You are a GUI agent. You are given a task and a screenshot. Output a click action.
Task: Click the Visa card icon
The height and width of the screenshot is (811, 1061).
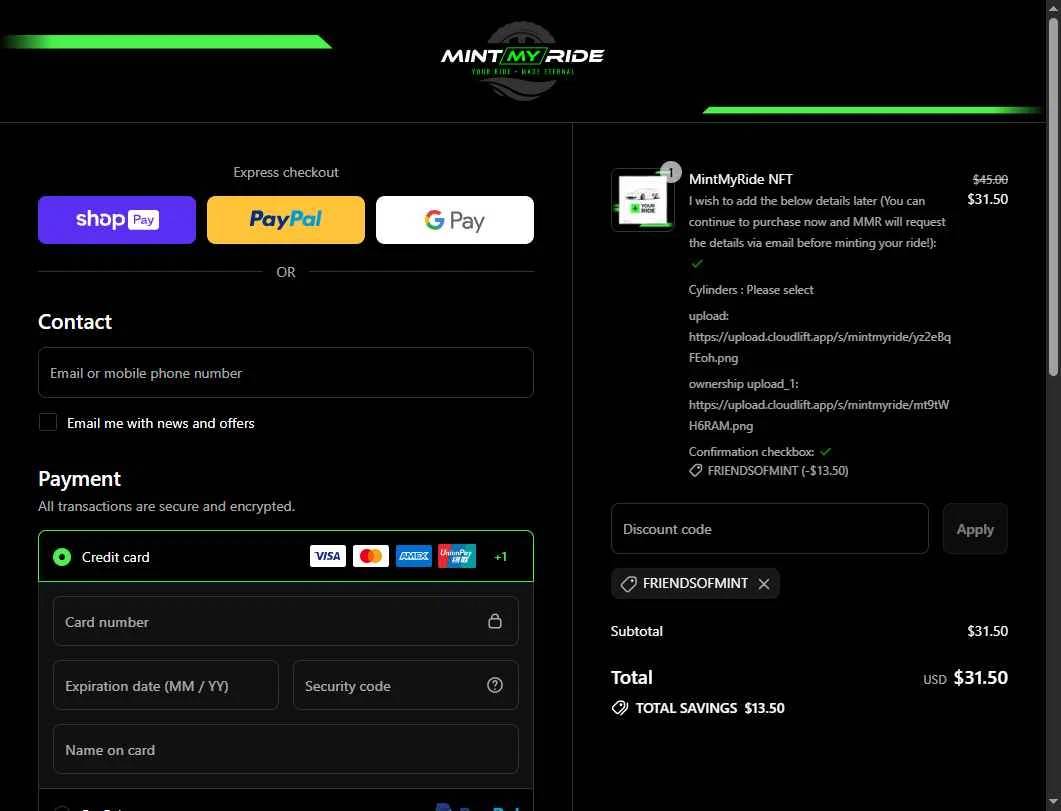point(328,556)
